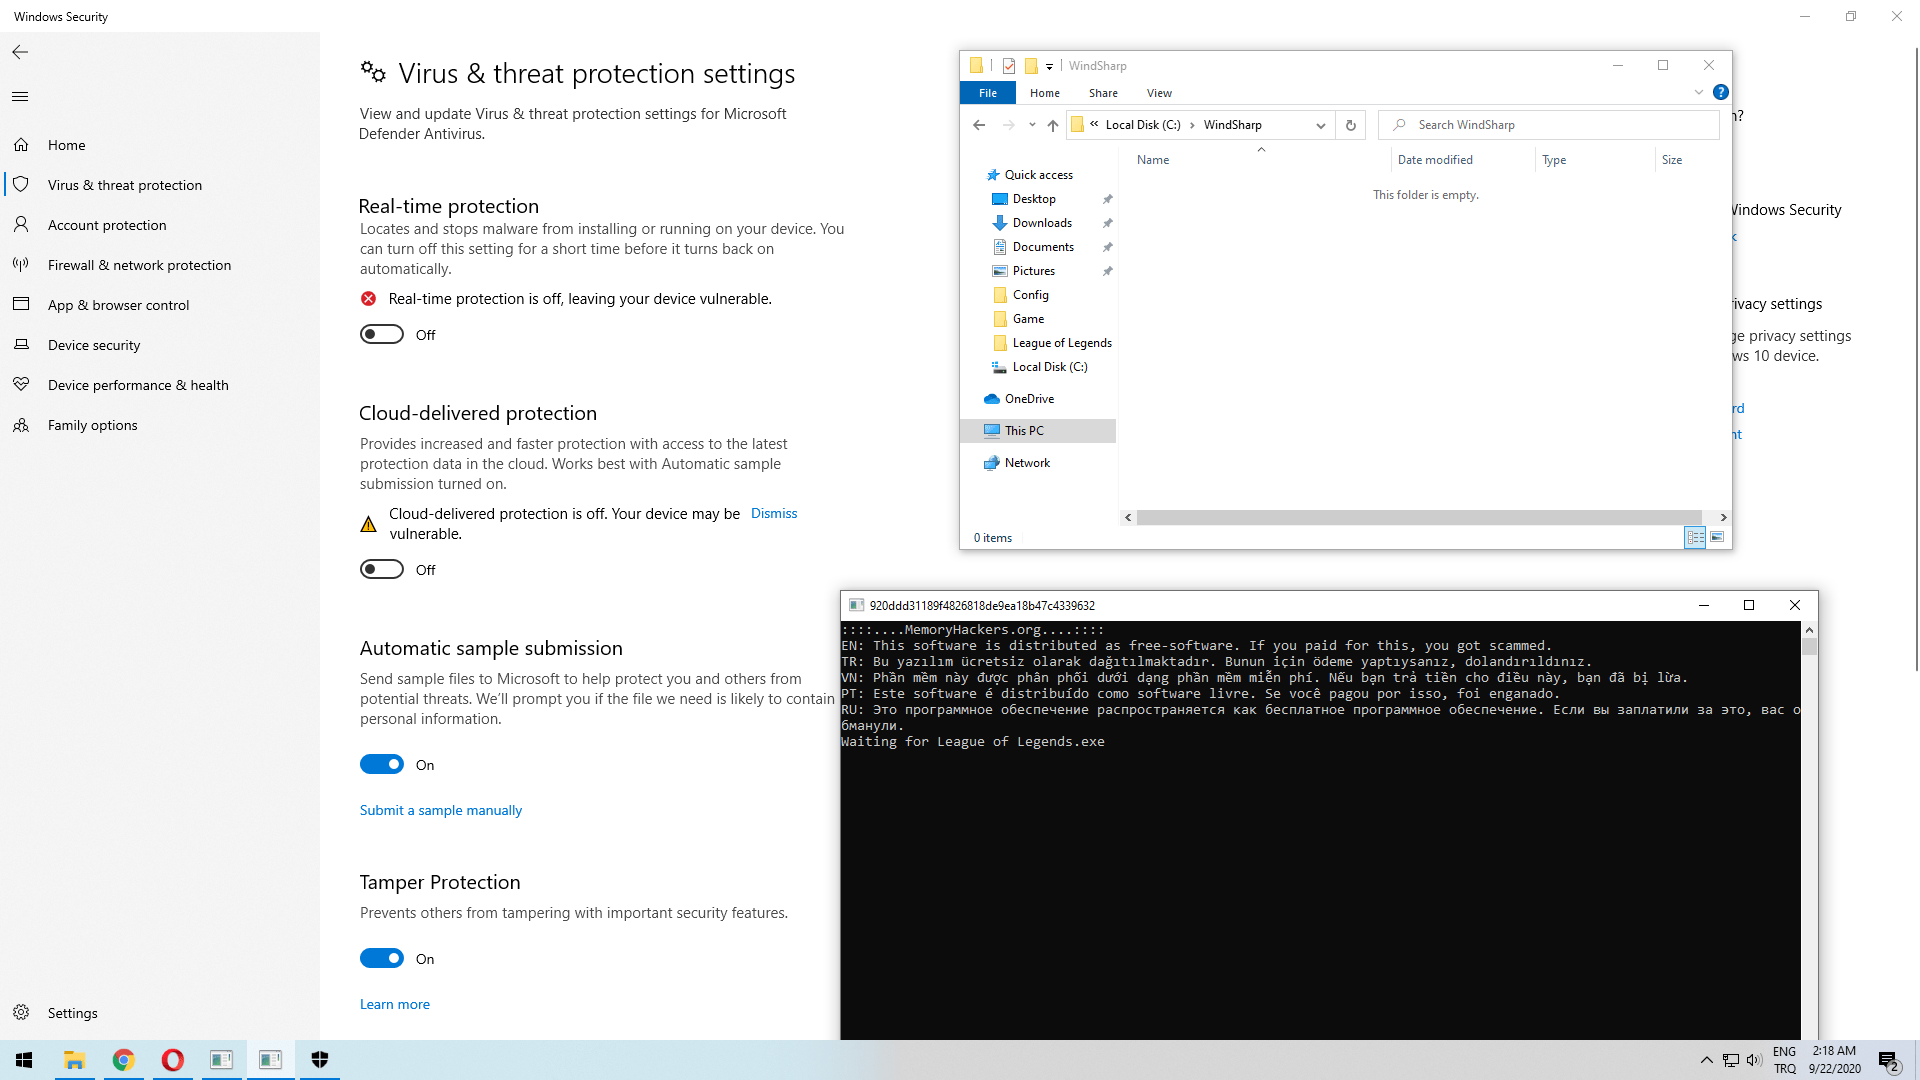1920x1080 pixels.
Task: Expand the explorer ribbon chevron
Action: coord(1698,92)
